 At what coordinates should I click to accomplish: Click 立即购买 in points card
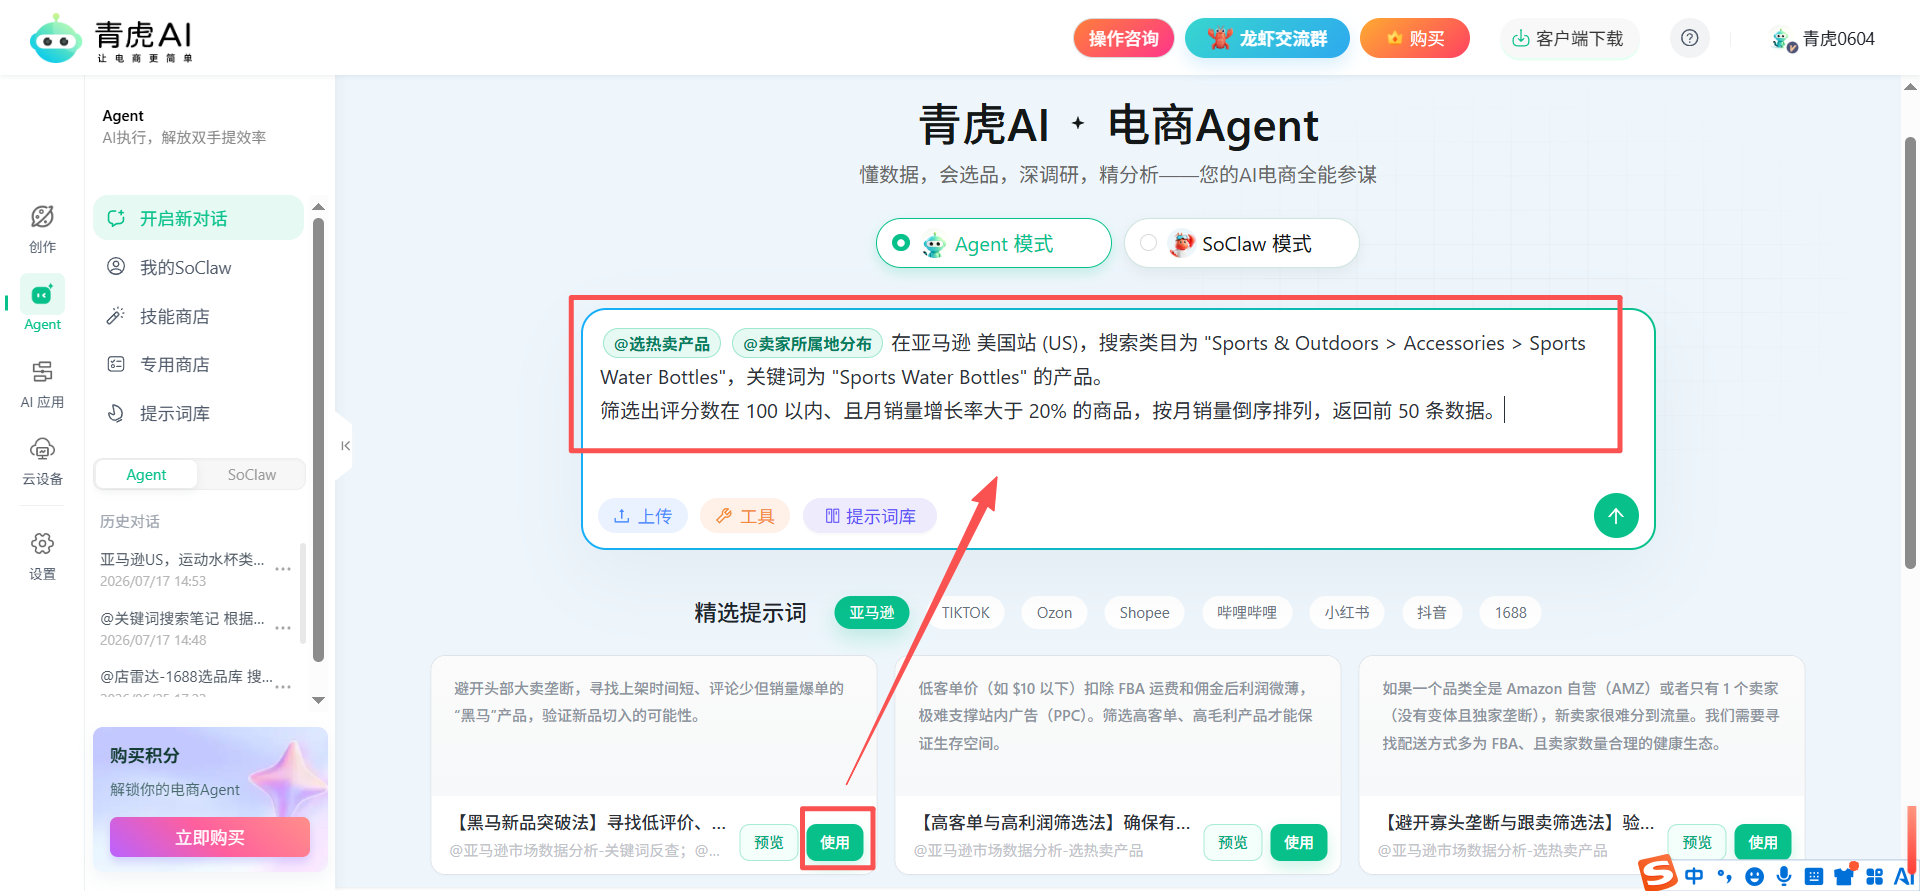210,837
